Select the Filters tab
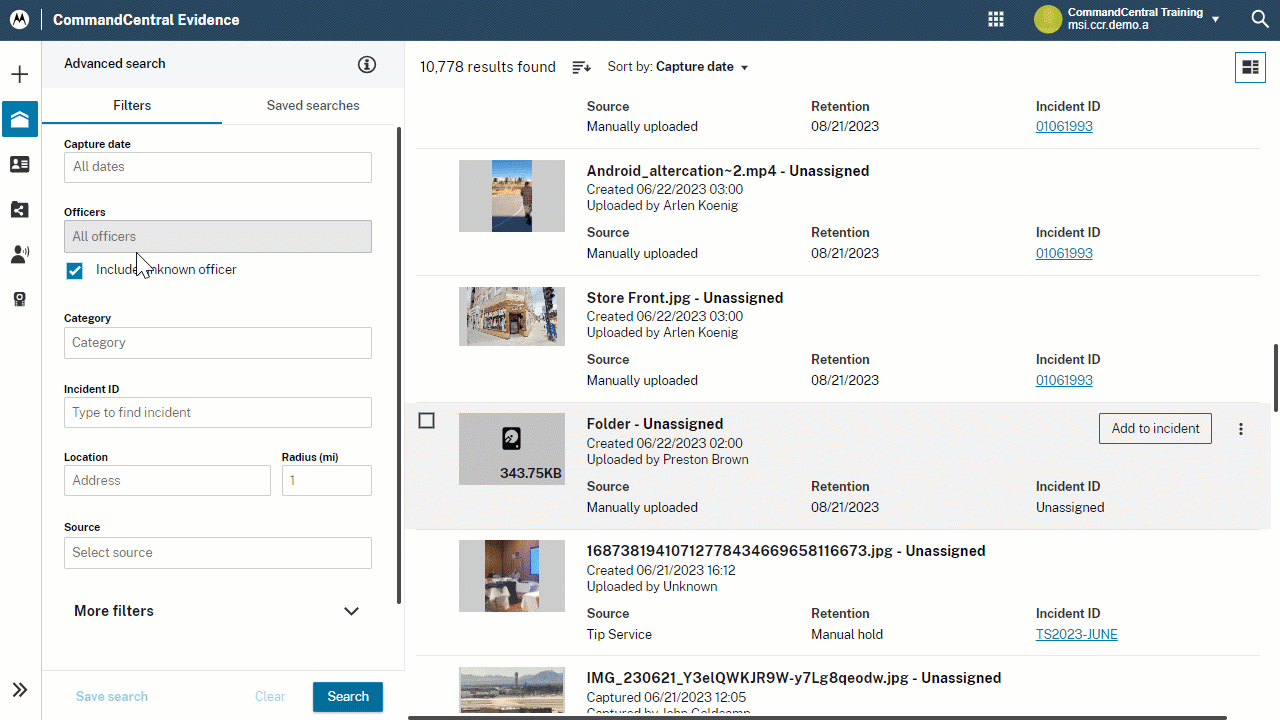Screen dimensions: 1280x720 point(132,105)
